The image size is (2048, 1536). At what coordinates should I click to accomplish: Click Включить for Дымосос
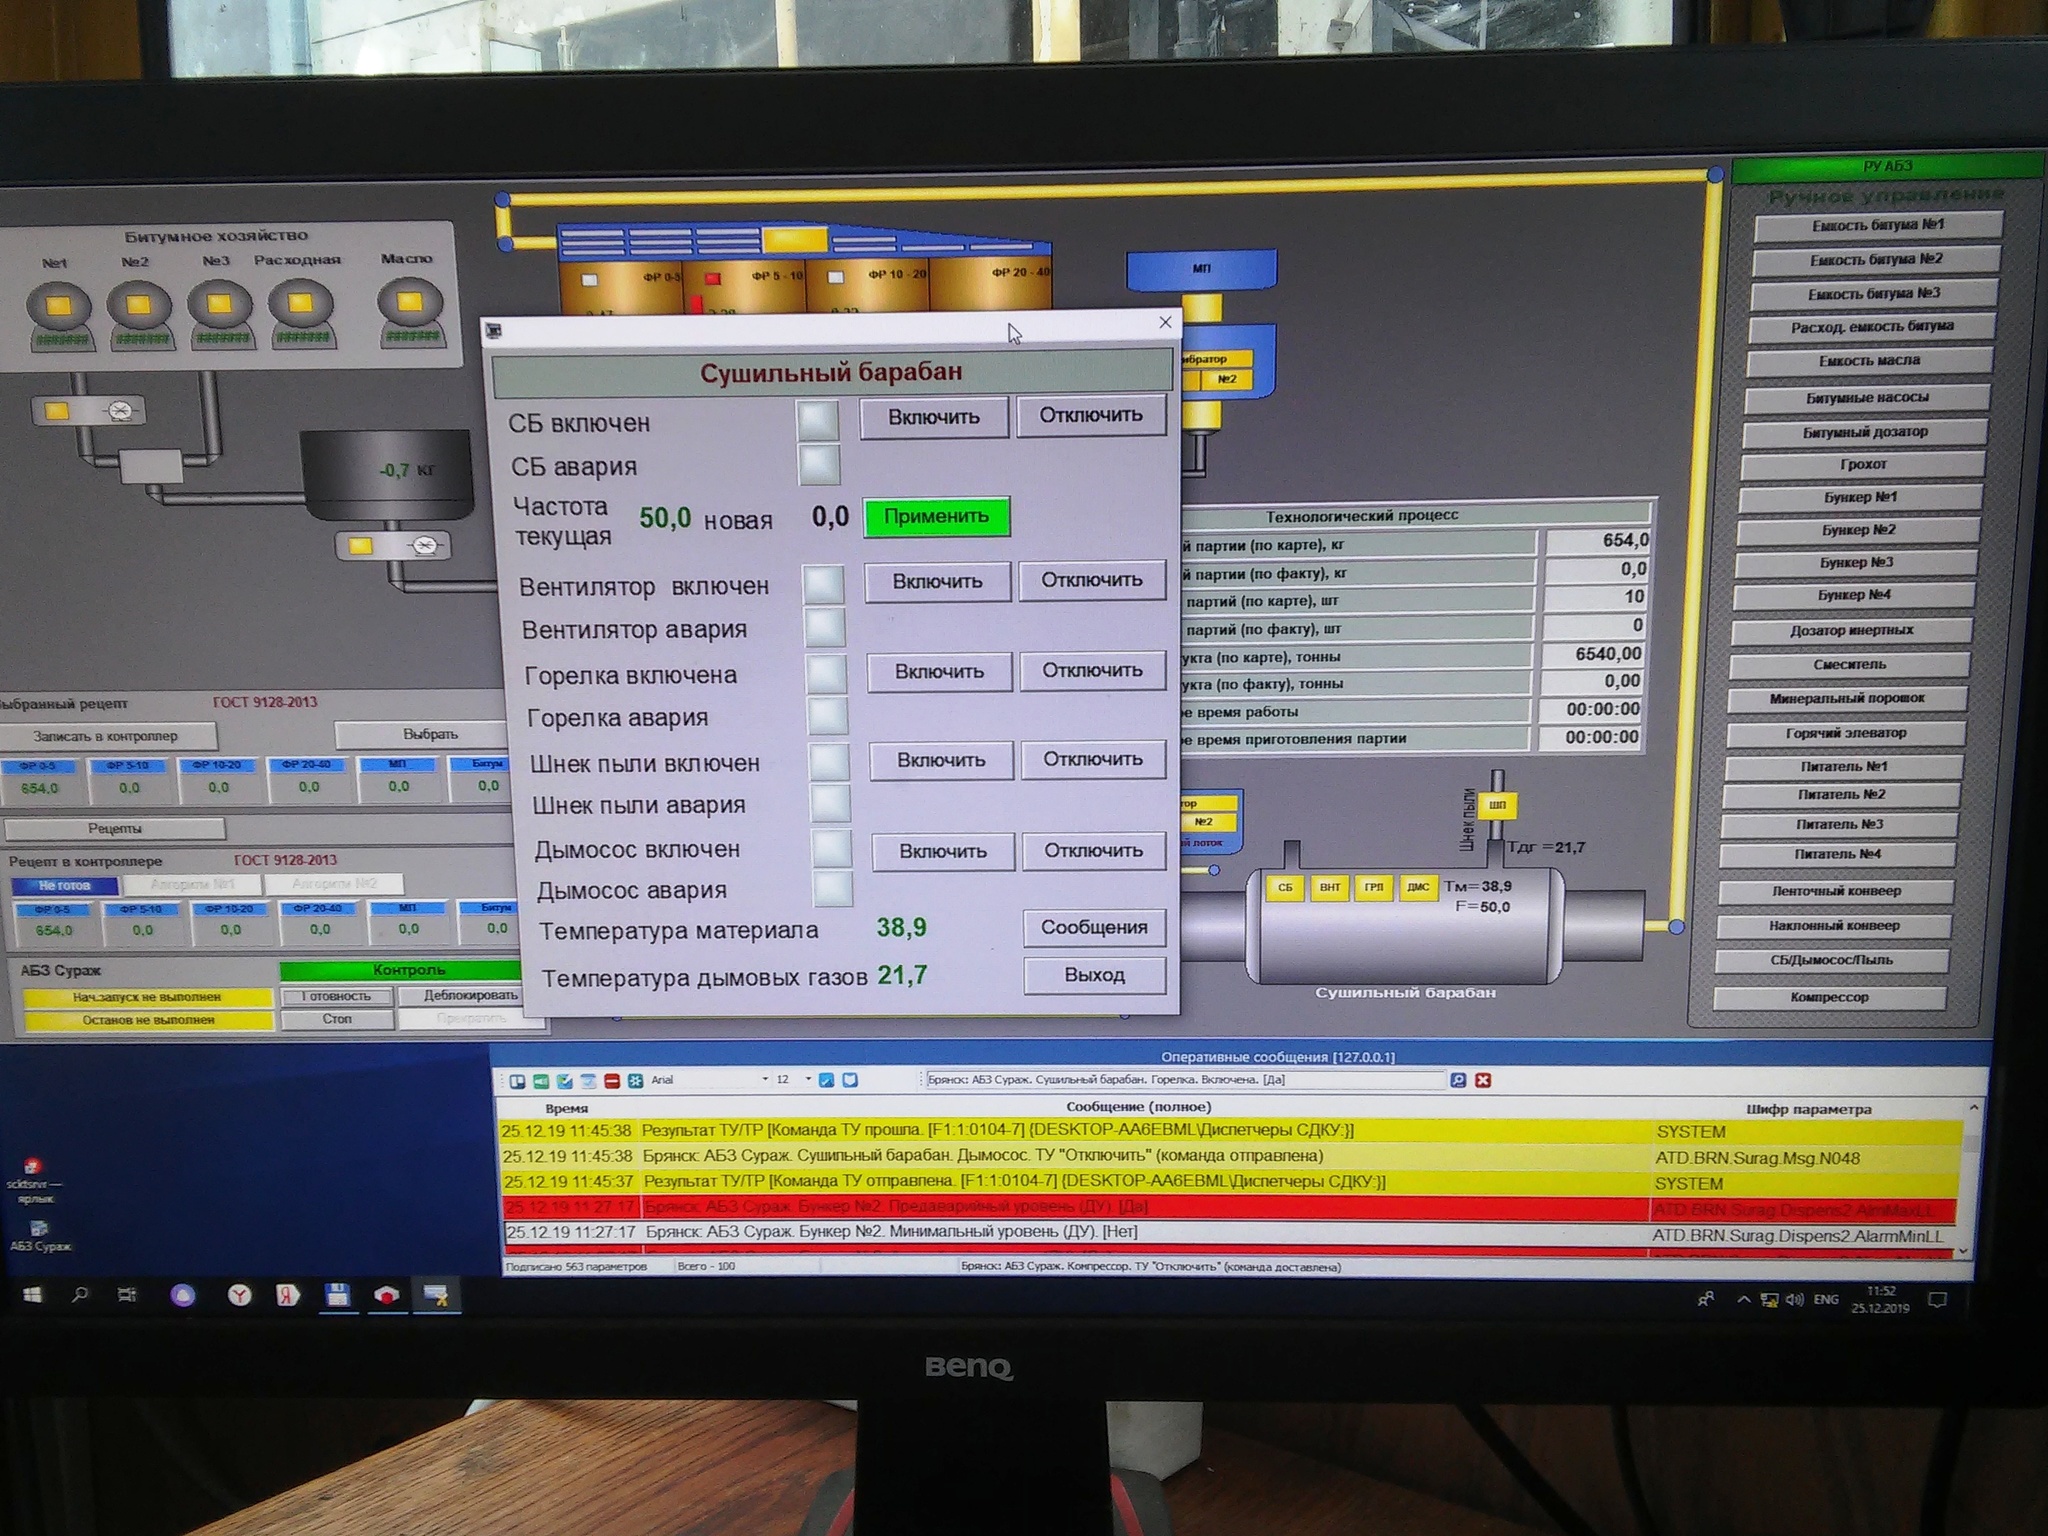click(942, 852)
